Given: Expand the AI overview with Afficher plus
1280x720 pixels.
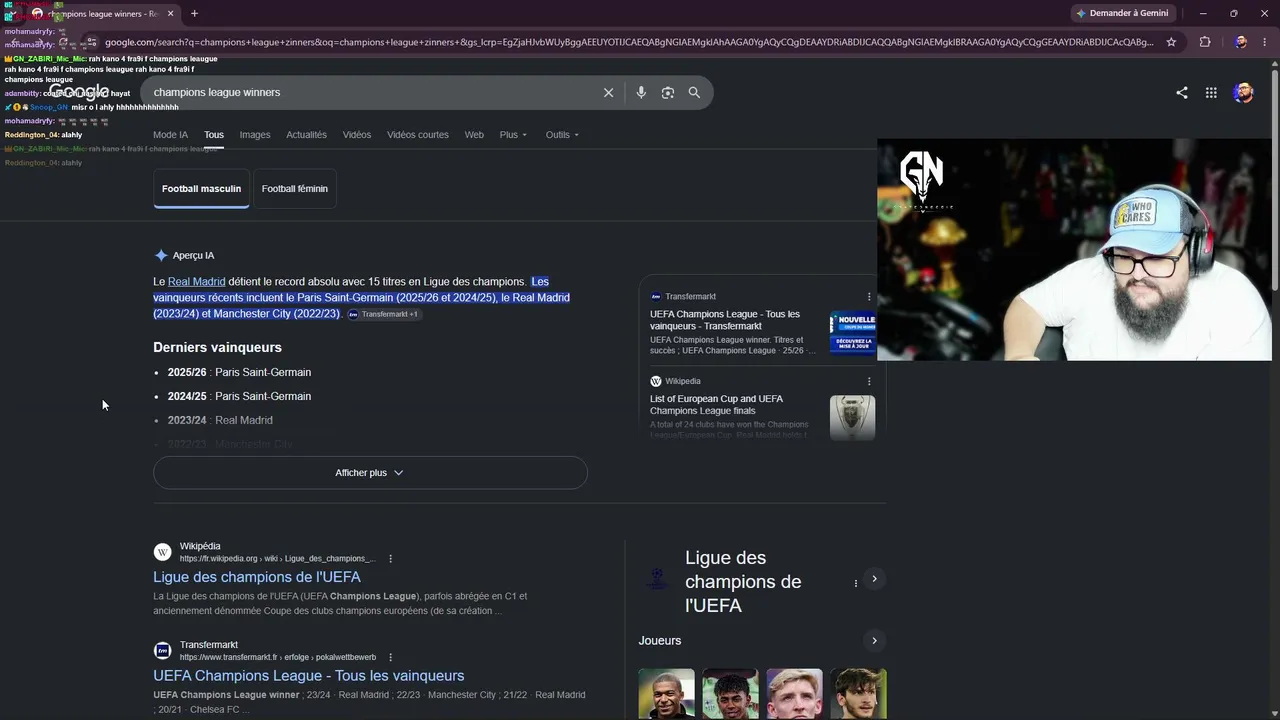Looking at the screenshot, I should click(x=370, y=473).
